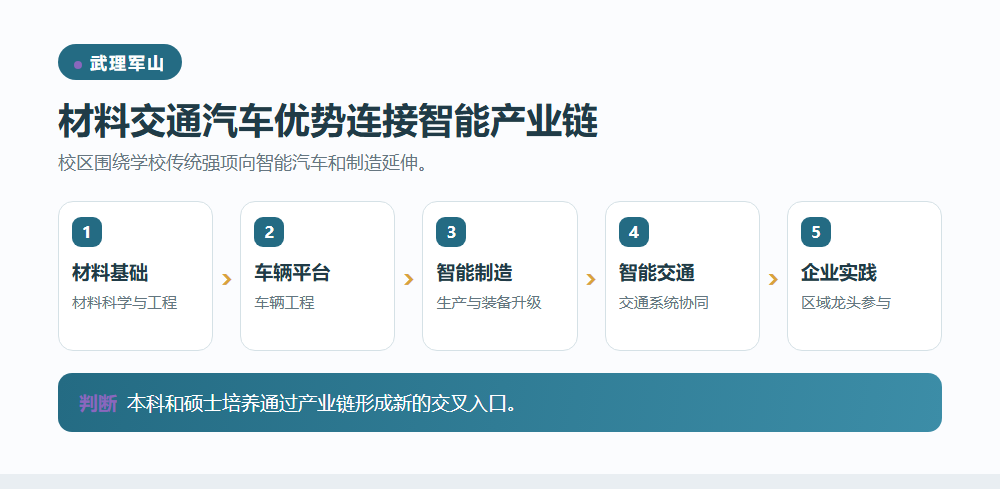Image resolution: width=1000 pixels, height=489 pixels.
Task: Click step number 4 badge
Action: [633, 232]
